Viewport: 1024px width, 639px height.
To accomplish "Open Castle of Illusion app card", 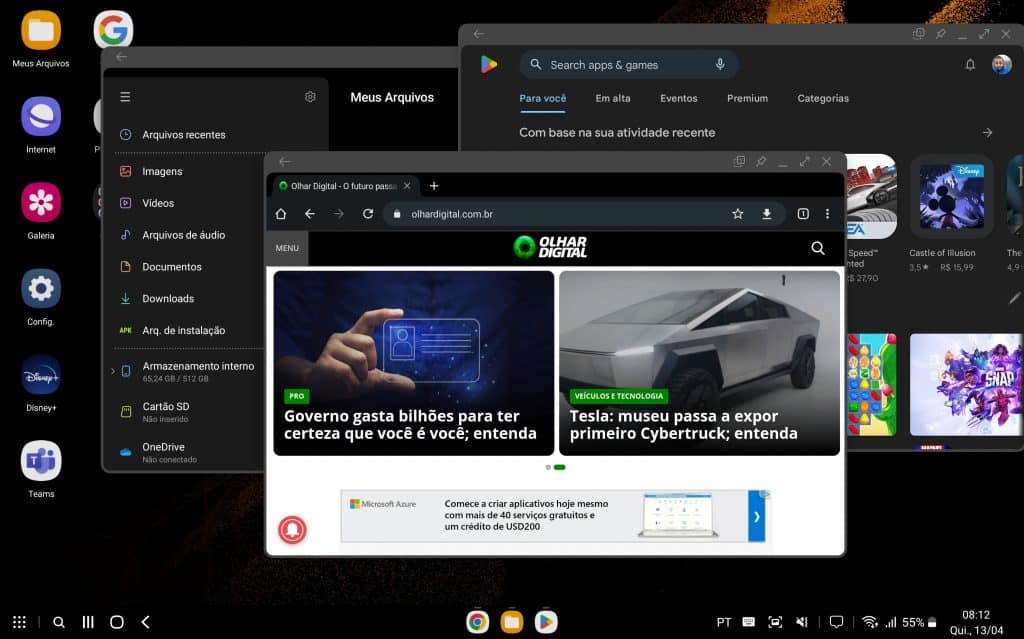I will pos(951,213).
